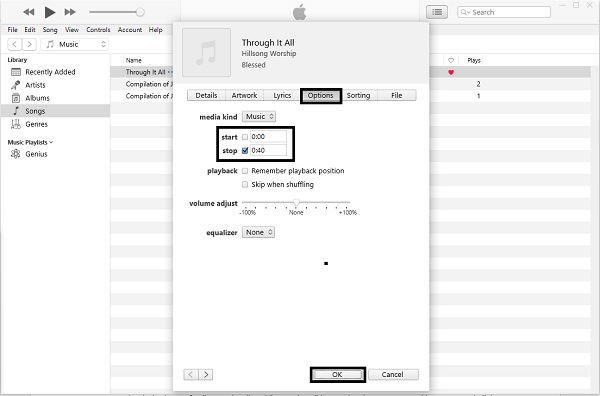This screenshot has width=600, height=396.
Task: Click the start time field showing 0:00
Action: point(268,137)
